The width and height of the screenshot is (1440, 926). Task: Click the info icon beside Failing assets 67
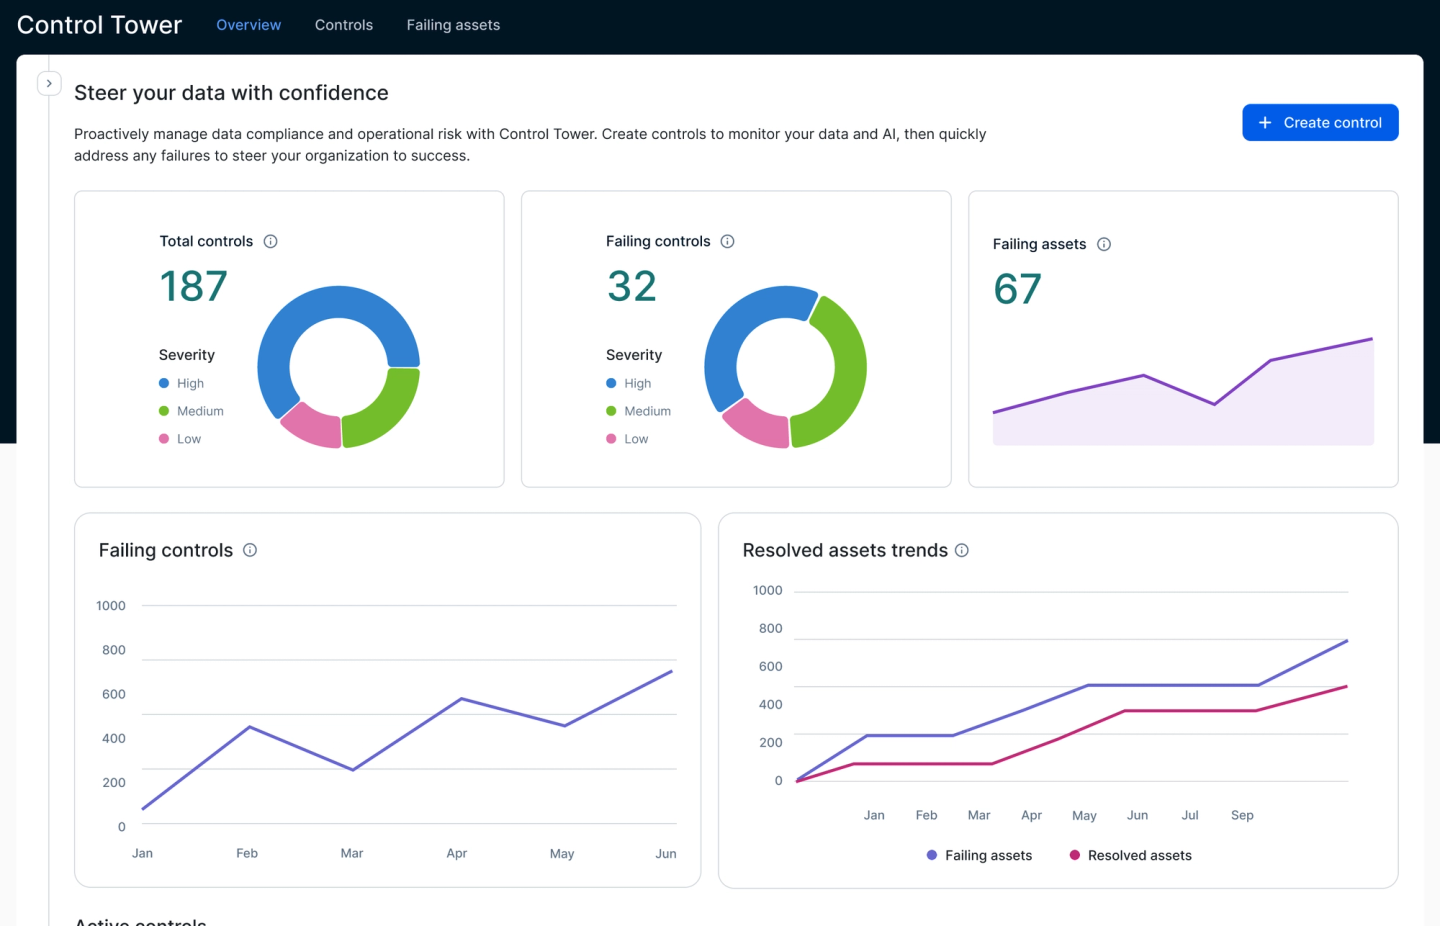point(1104,244)
